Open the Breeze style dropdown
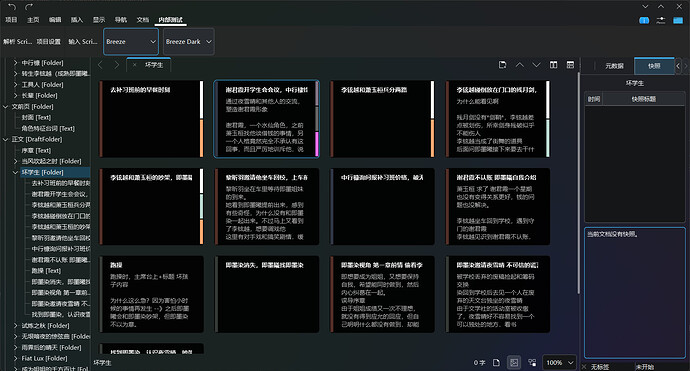690x371 pixels. tap(131, 42)
